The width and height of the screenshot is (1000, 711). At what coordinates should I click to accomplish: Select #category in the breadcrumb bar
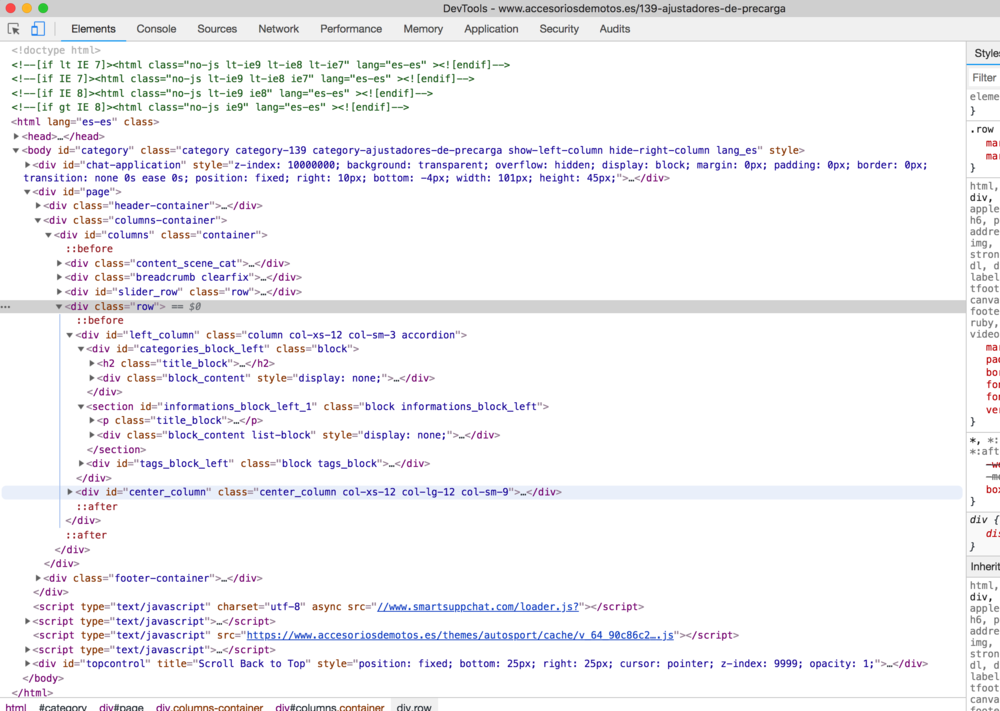click(63, 707)
